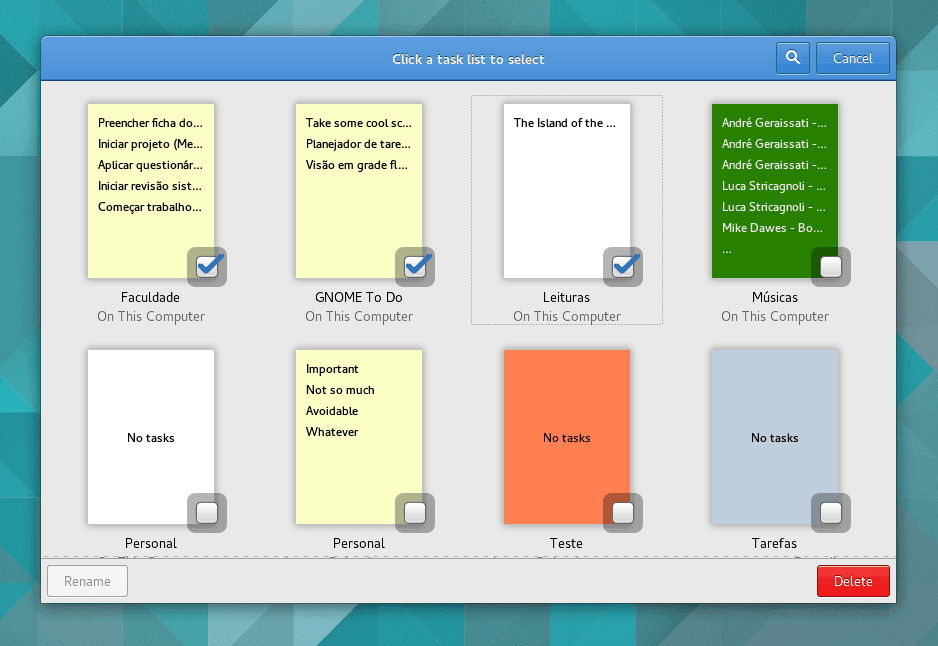The height and width of the screenshot is (646, 938).
Task: Click the "Leituras" list name
Action: click(x=566, y=297)
